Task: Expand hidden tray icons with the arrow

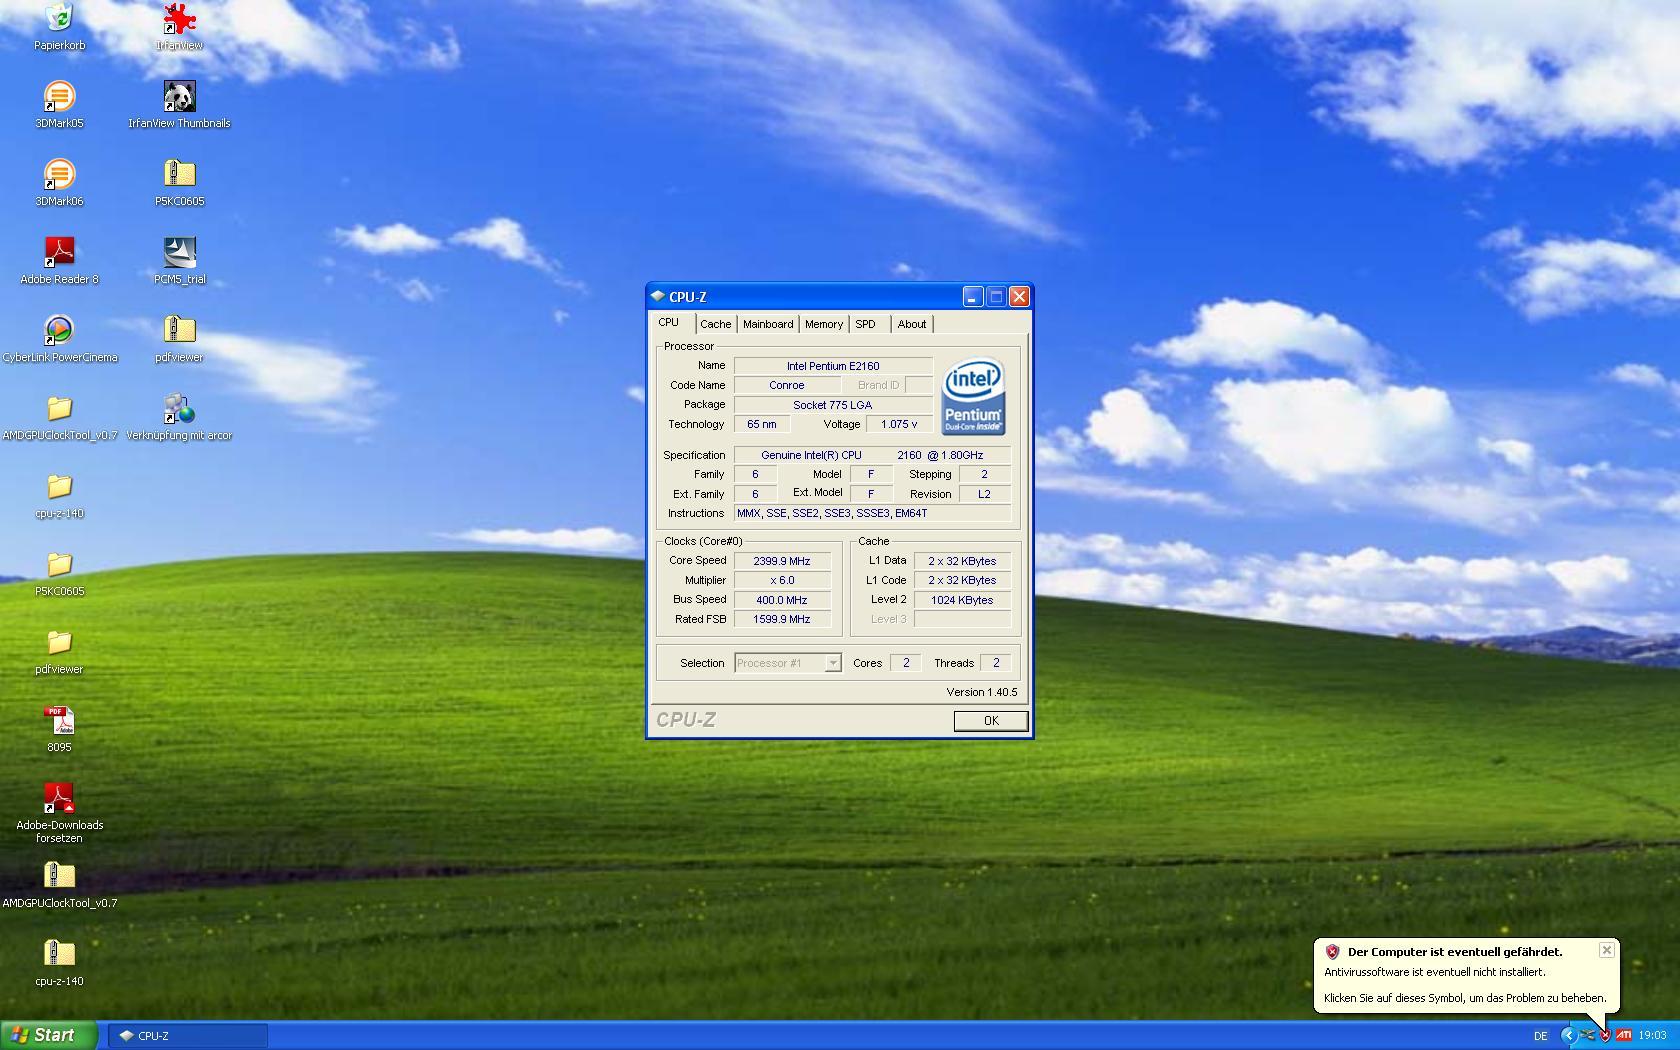Action: 1568,1035
